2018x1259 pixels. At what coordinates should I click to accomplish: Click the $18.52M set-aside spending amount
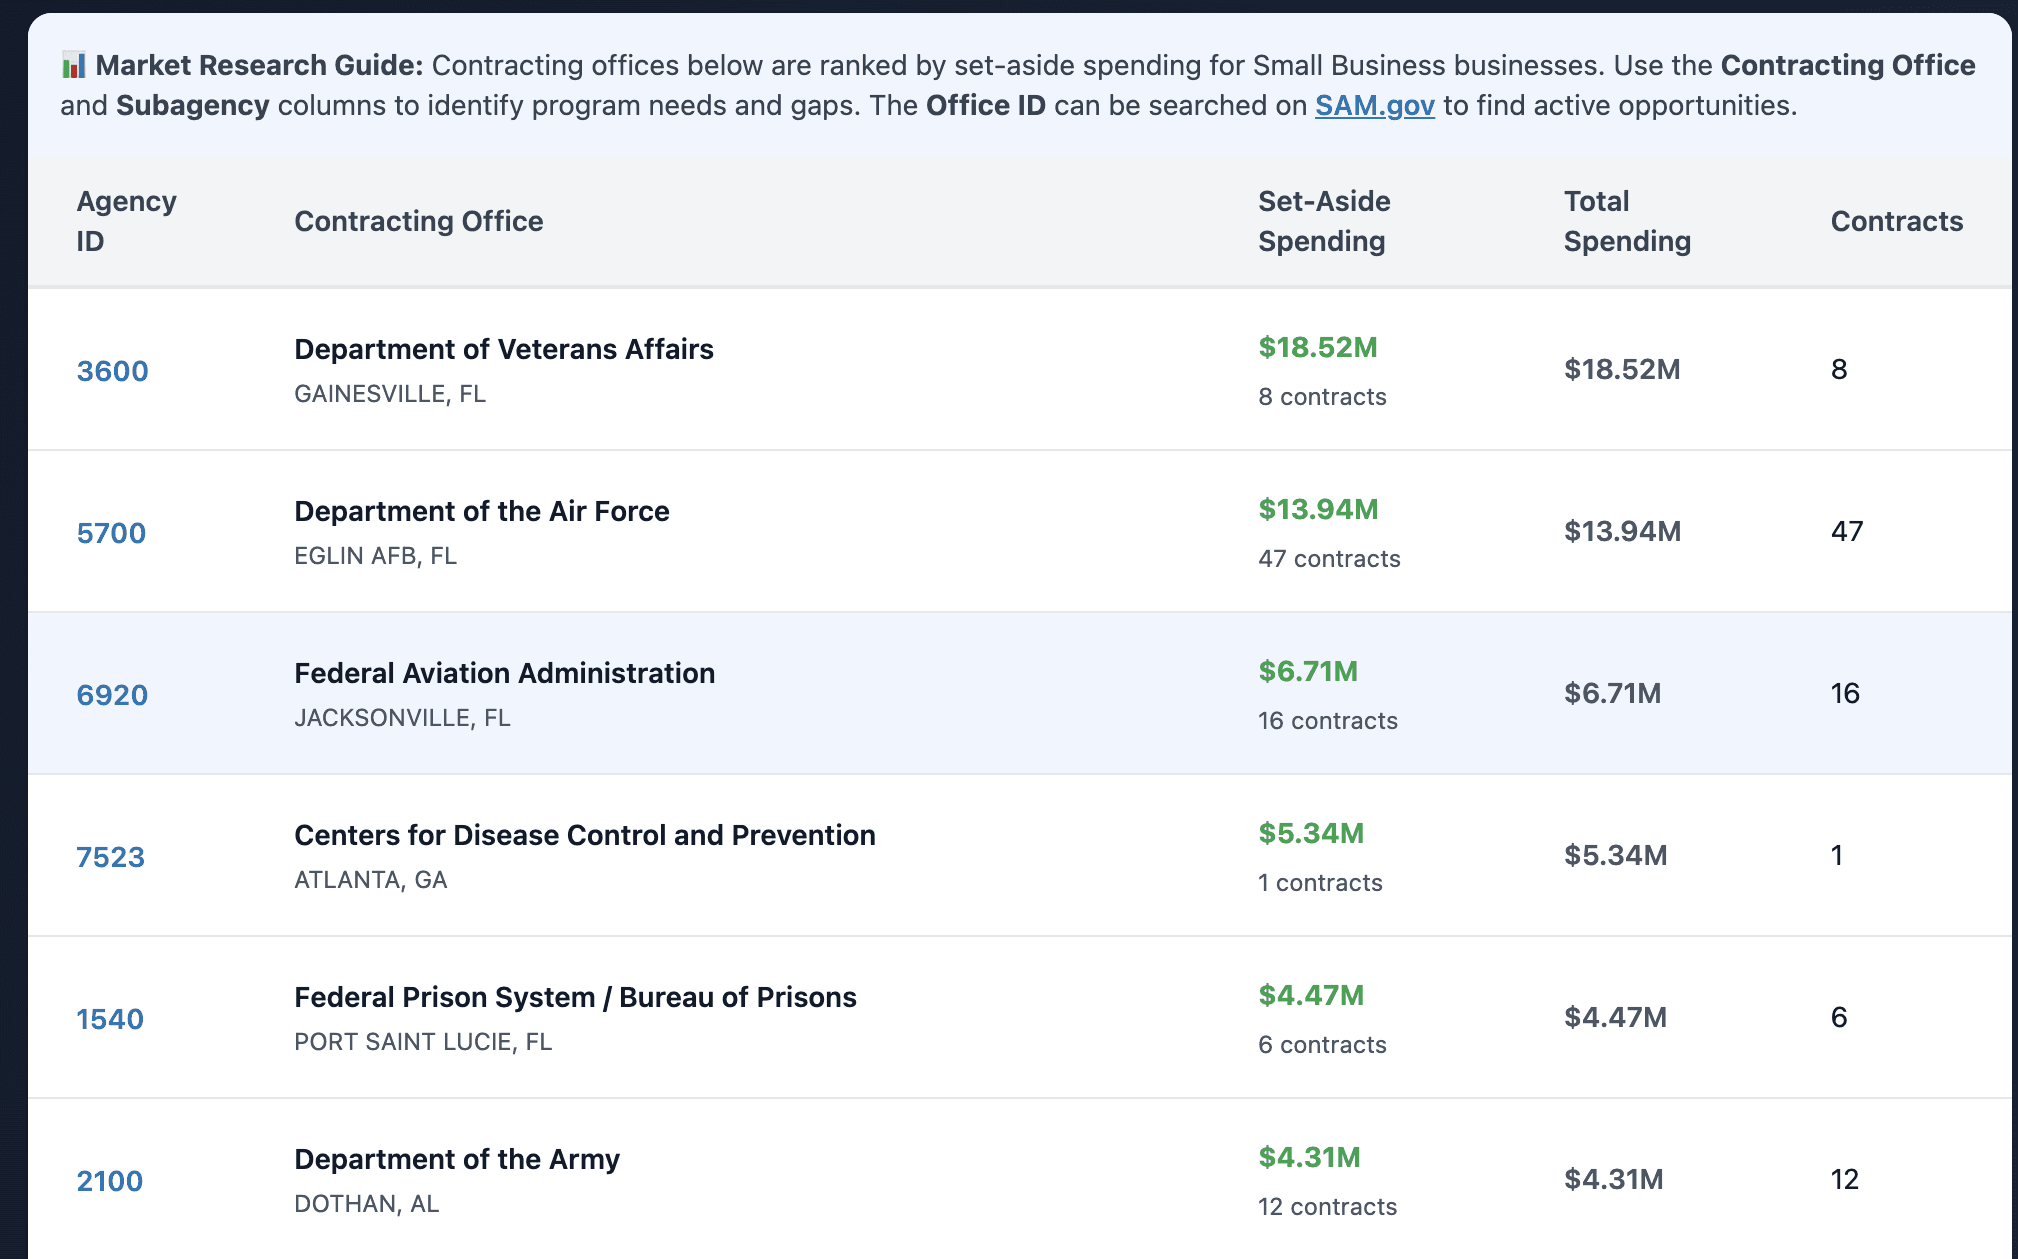coord(1317,347)
